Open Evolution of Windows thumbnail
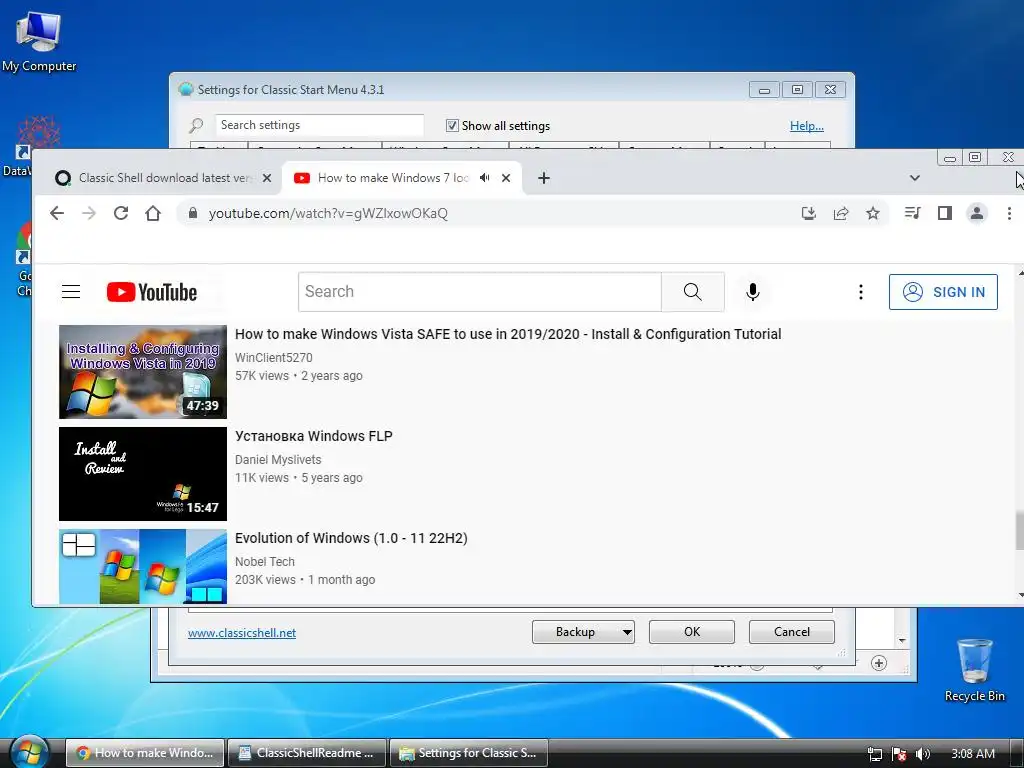Image resolution: width=1024 pixels, height=768 pixels. [143, 566]
